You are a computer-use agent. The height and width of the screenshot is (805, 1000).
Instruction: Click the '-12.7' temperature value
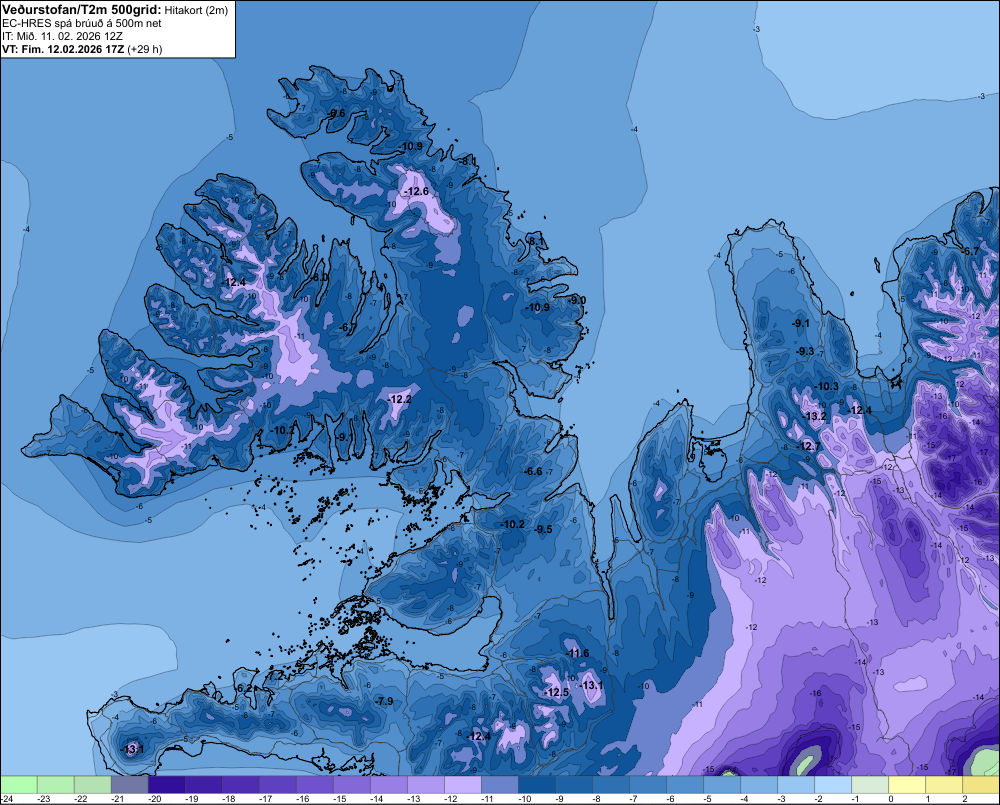(809, 446)
